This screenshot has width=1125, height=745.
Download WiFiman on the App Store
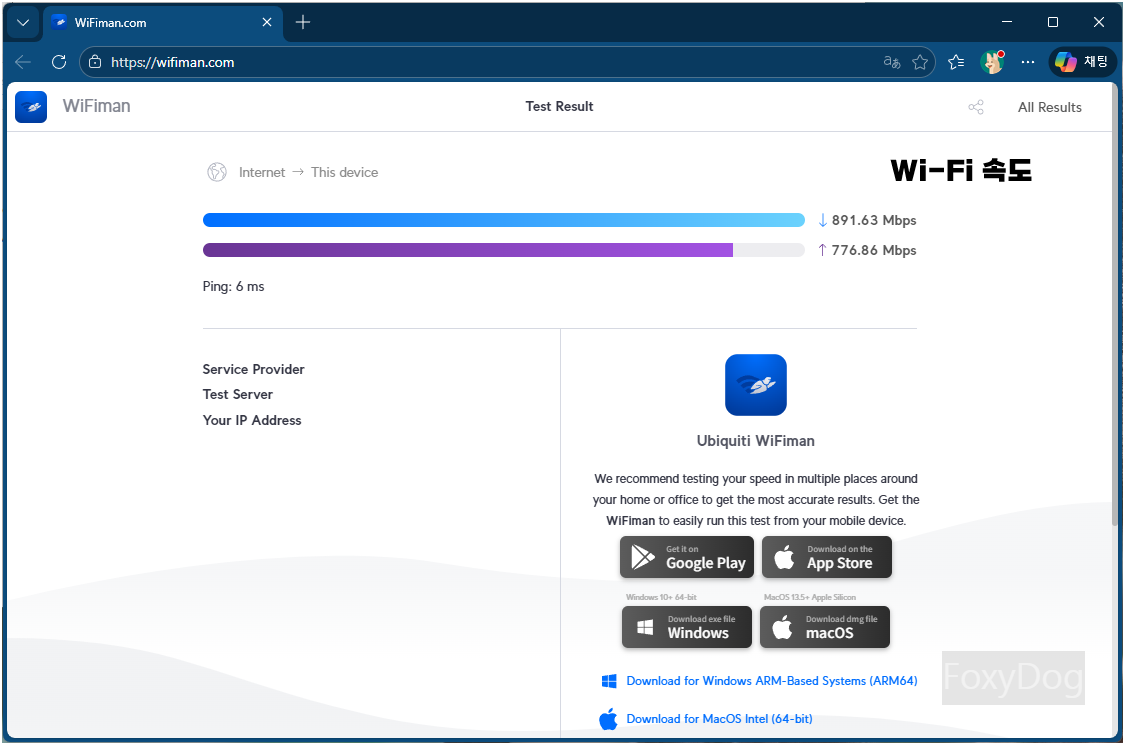pyautogui.click(x=827, y=557)
